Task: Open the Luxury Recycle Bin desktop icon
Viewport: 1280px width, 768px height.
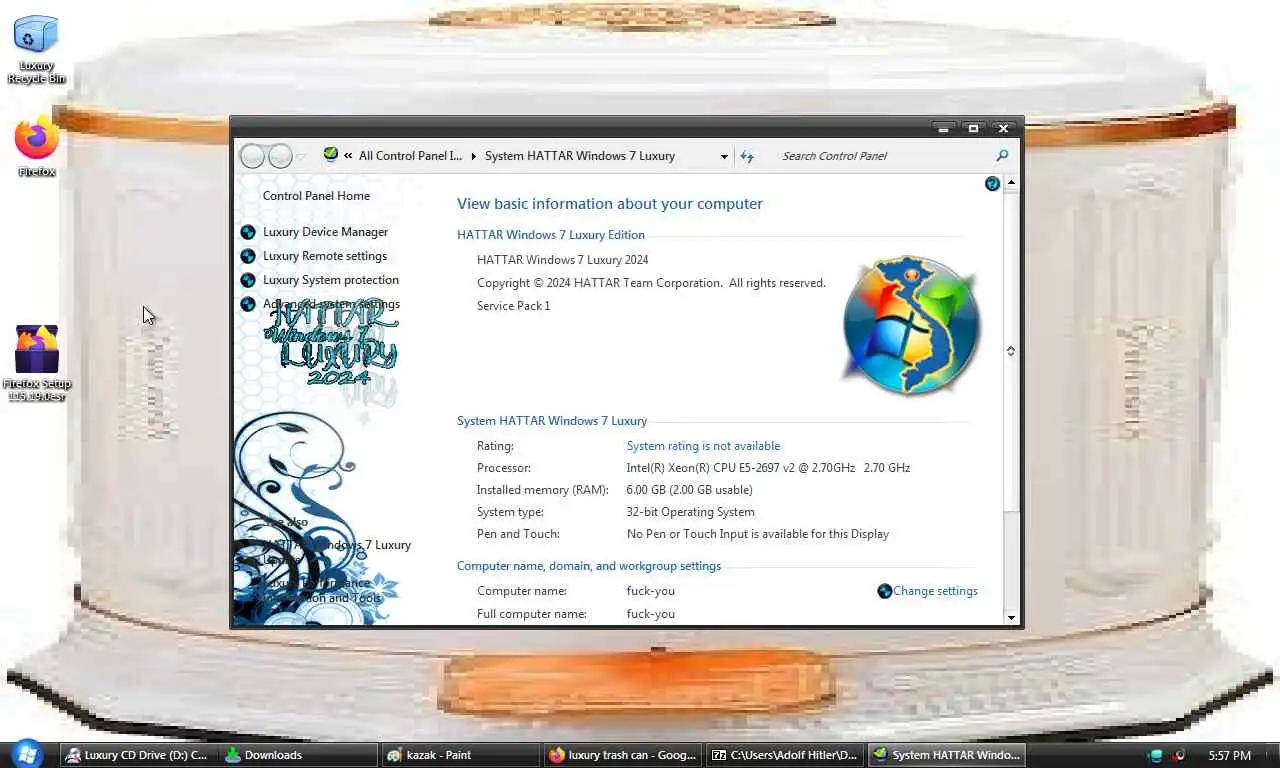Action: [x=36, y=48]
